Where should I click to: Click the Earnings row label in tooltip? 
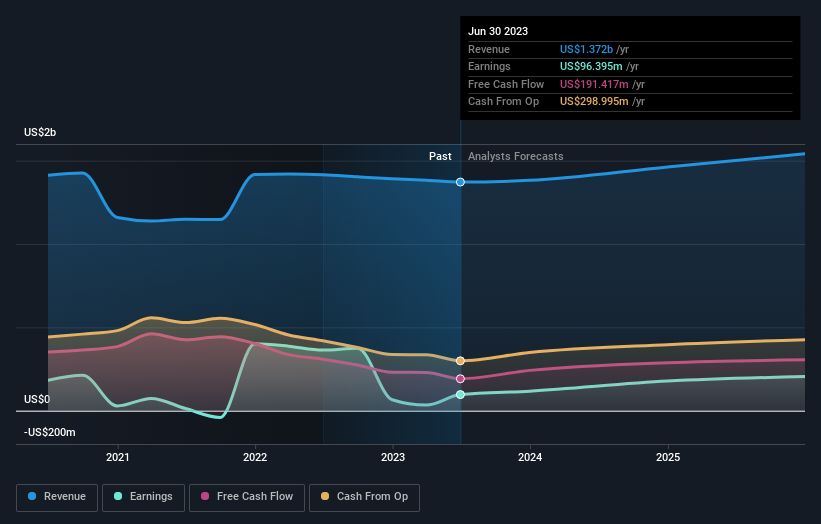(489, 66)
